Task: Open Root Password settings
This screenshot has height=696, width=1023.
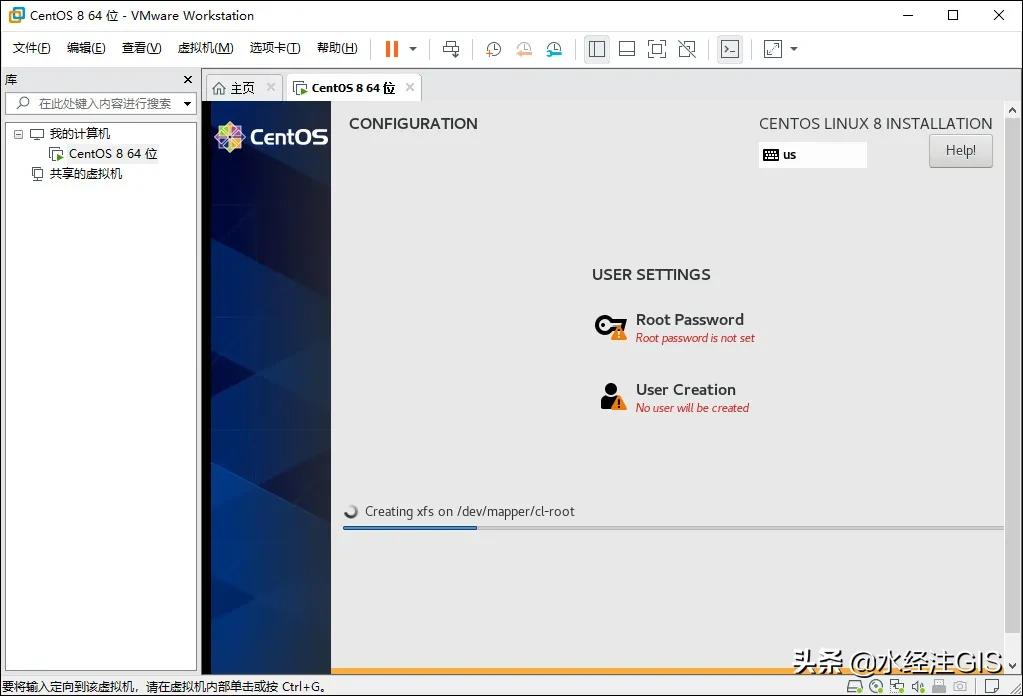Action: coord(689,319)
